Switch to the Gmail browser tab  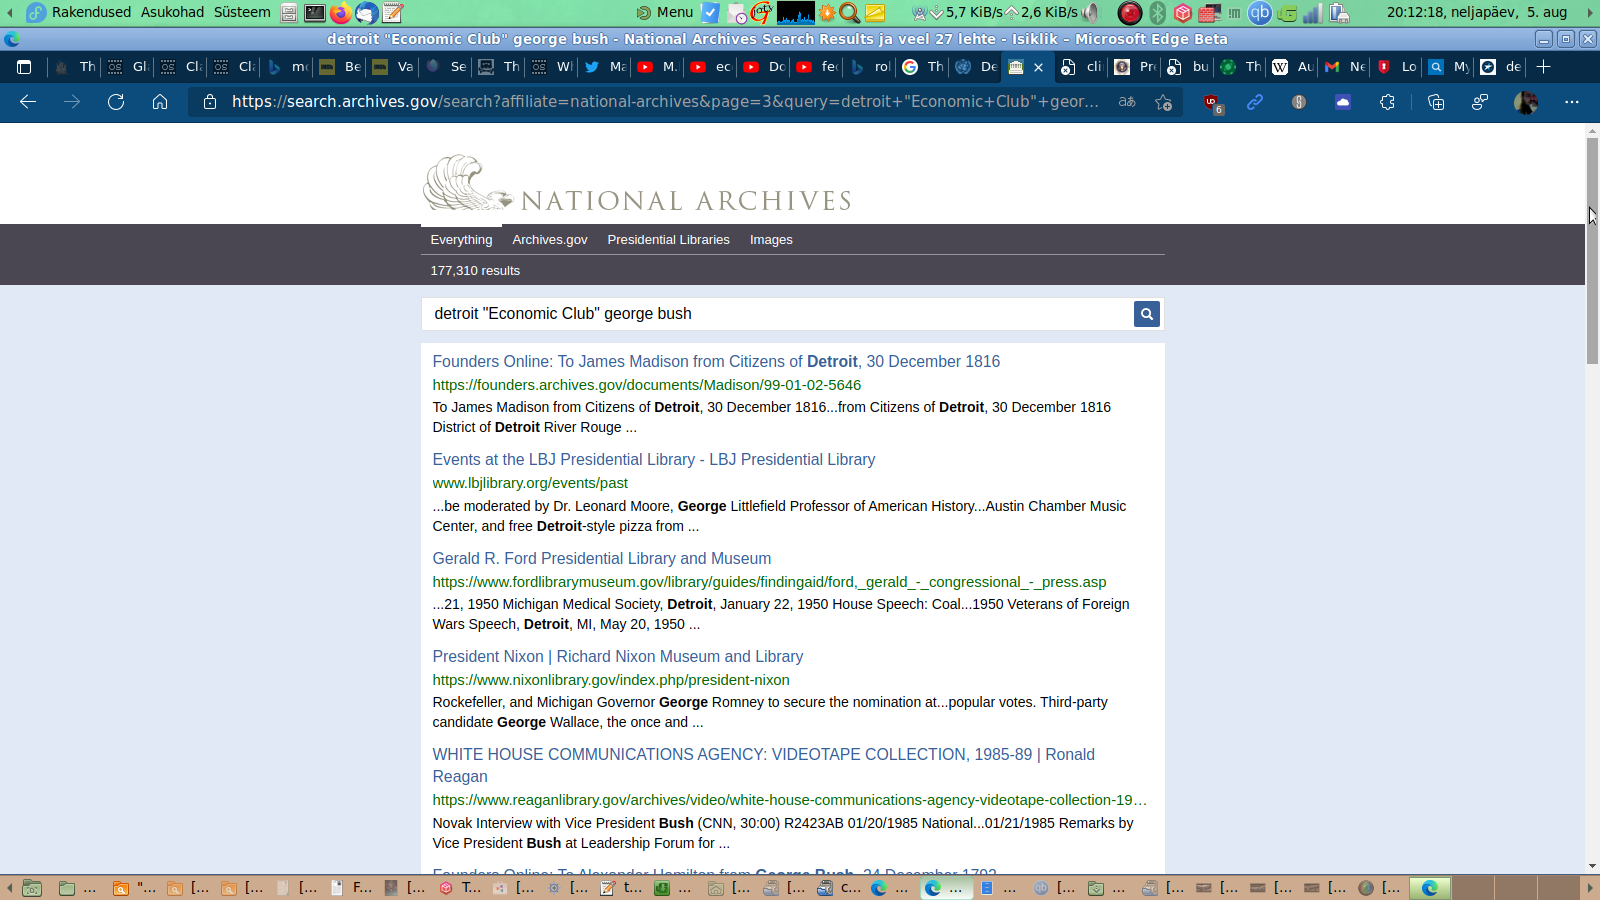1344,67
